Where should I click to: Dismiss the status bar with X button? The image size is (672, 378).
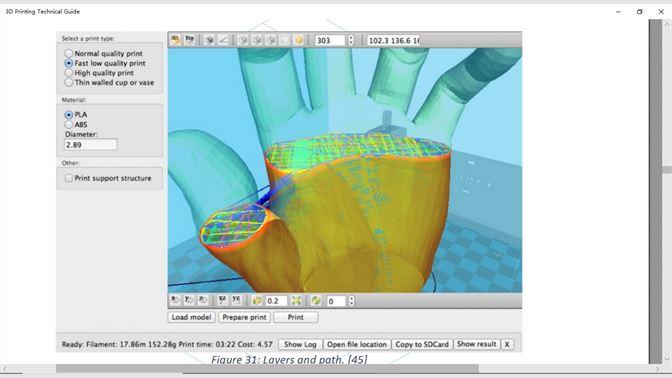click(507, 344)
